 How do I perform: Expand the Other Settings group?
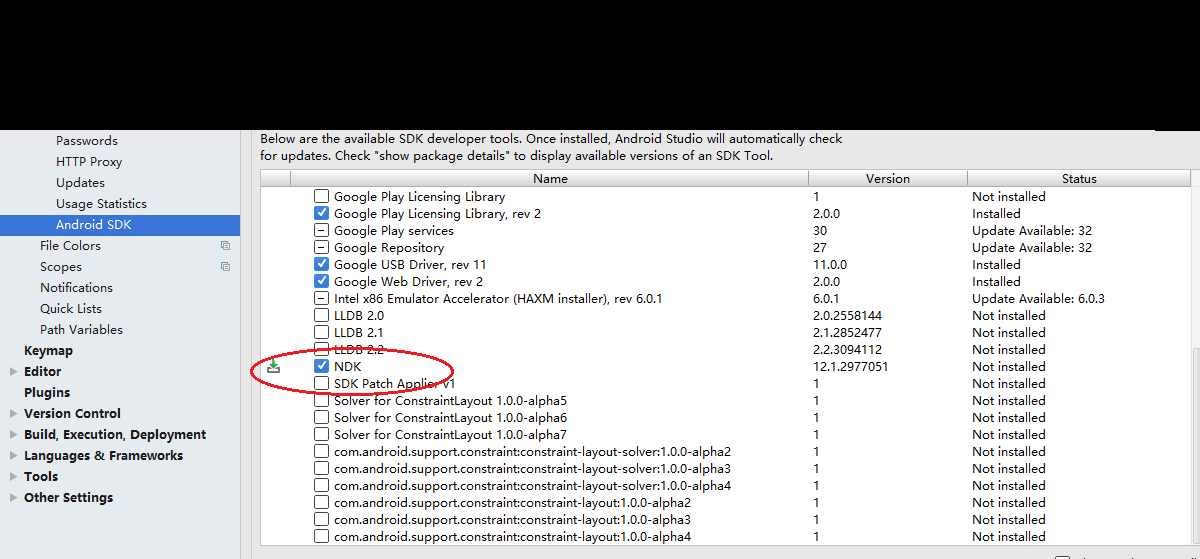(x=13, y=498)
